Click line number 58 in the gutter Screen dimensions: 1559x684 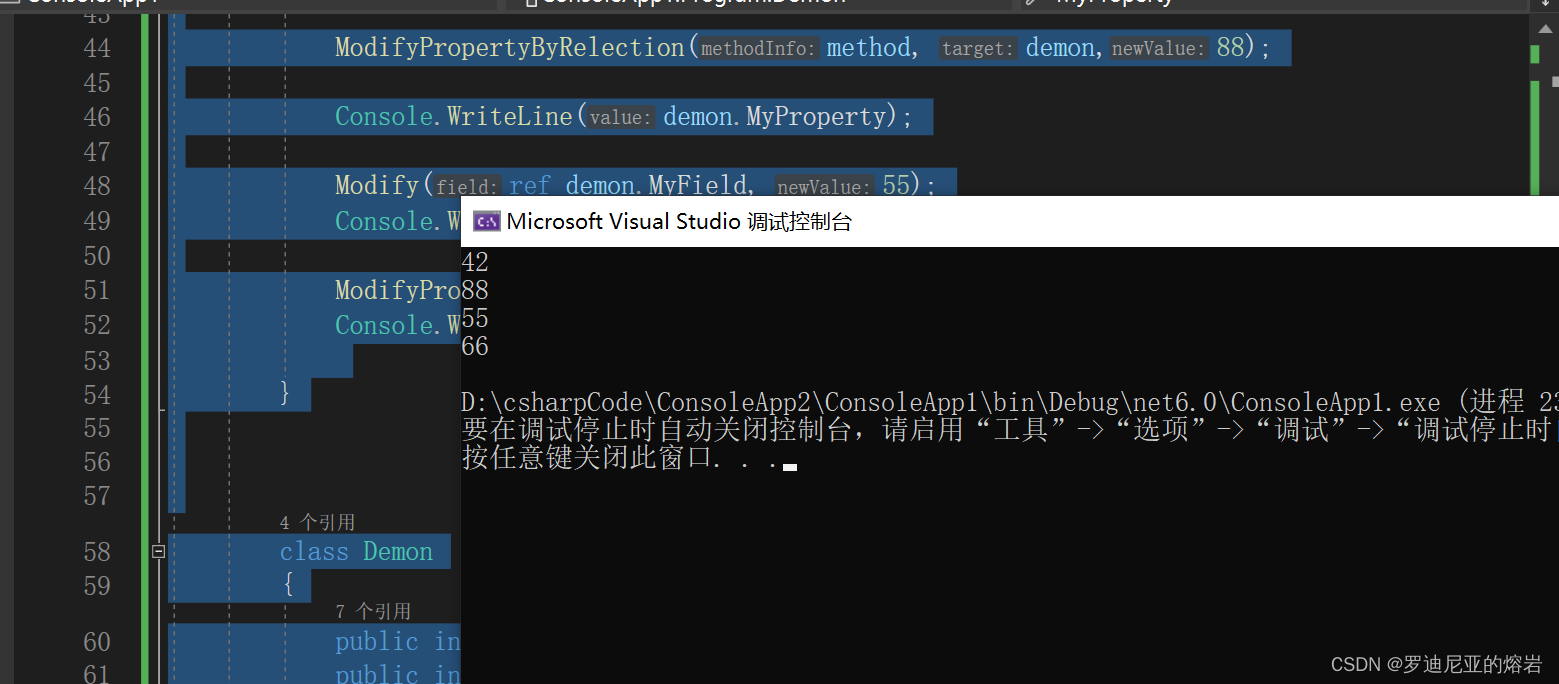coord(97,551)
